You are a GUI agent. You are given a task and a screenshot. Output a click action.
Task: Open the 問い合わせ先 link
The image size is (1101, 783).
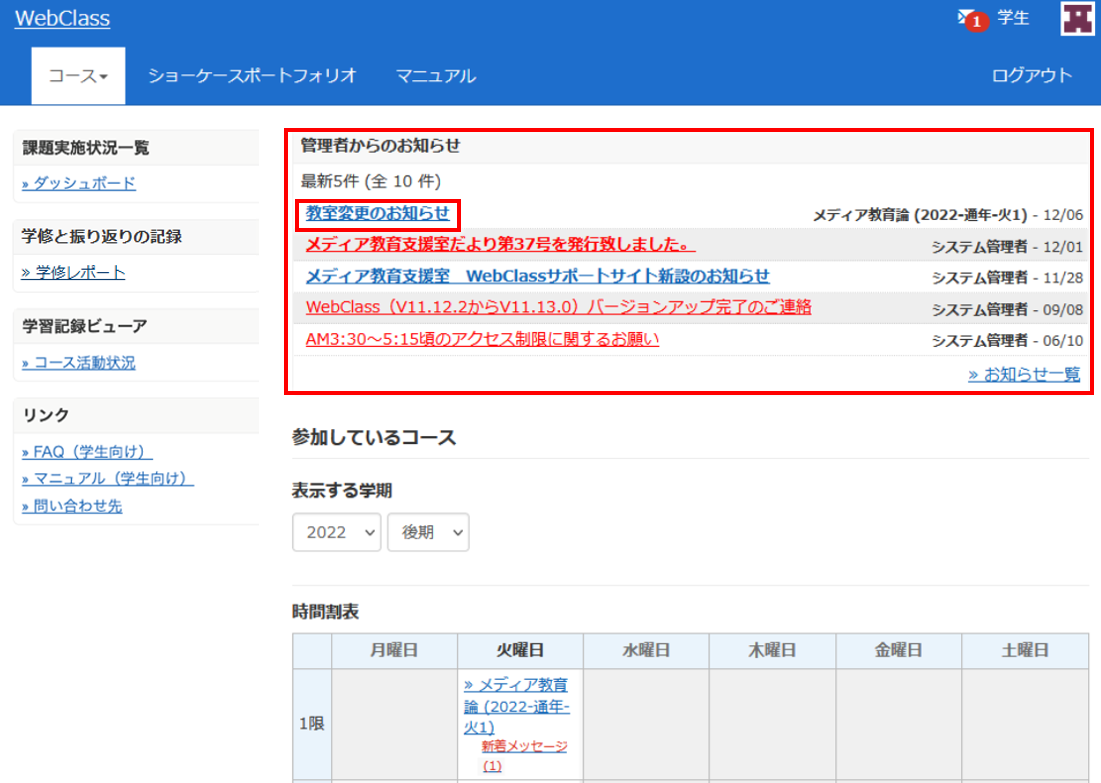point(72,506)
